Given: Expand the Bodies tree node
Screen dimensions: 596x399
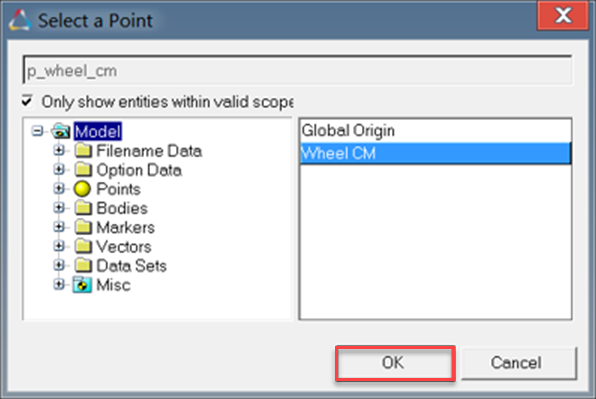Looking at the screenshot, I should click(x=59, y=208).
